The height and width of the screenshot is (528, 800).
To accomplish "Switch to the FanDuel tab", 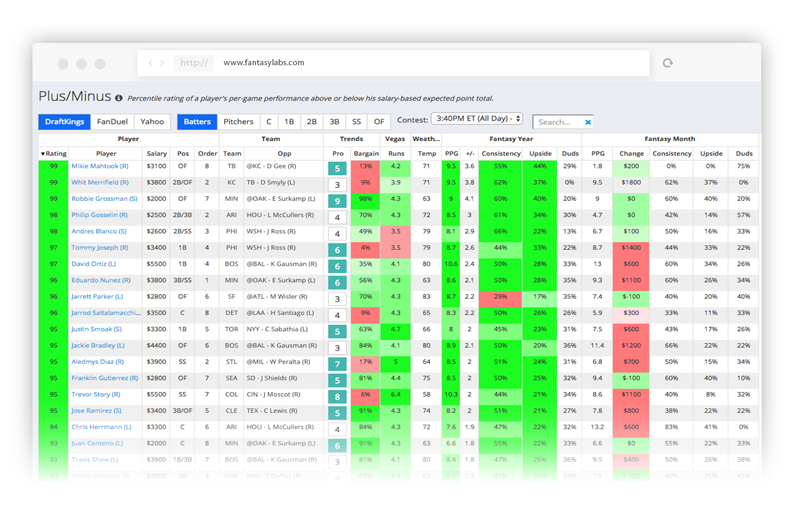I will pyautogui.click(x=112, y=121).
